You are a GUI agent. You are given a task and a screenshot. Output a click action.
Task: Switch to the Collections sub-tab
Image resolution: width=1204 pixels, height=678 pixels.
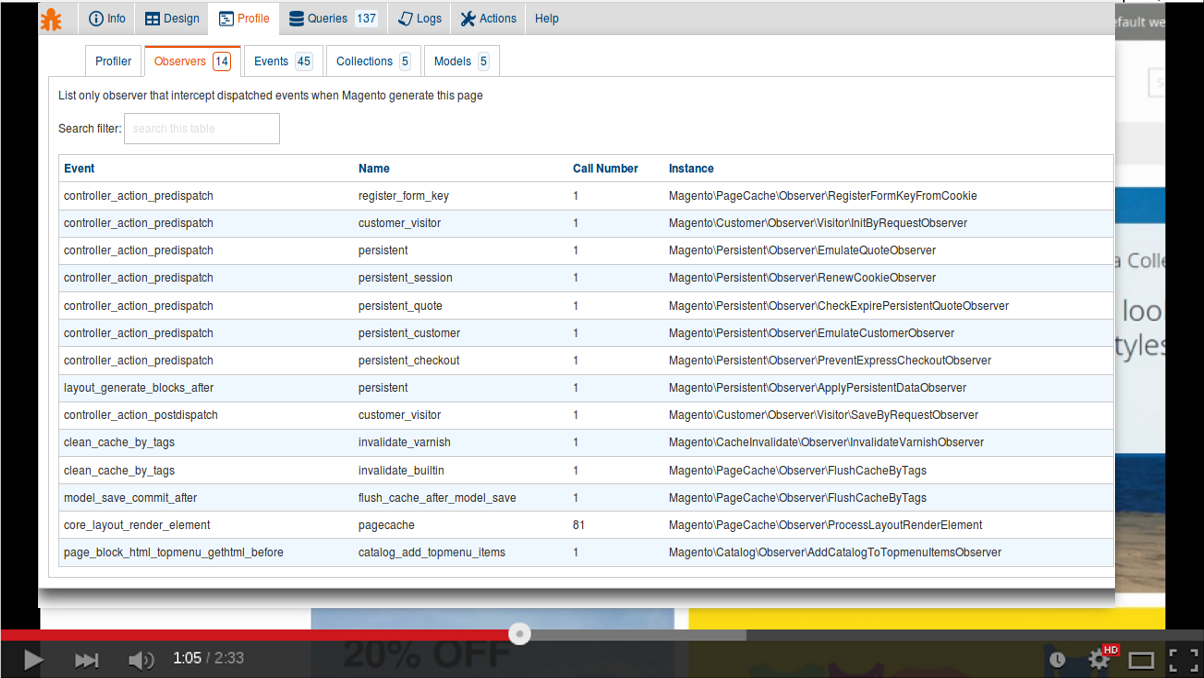(x=373, y=61)
